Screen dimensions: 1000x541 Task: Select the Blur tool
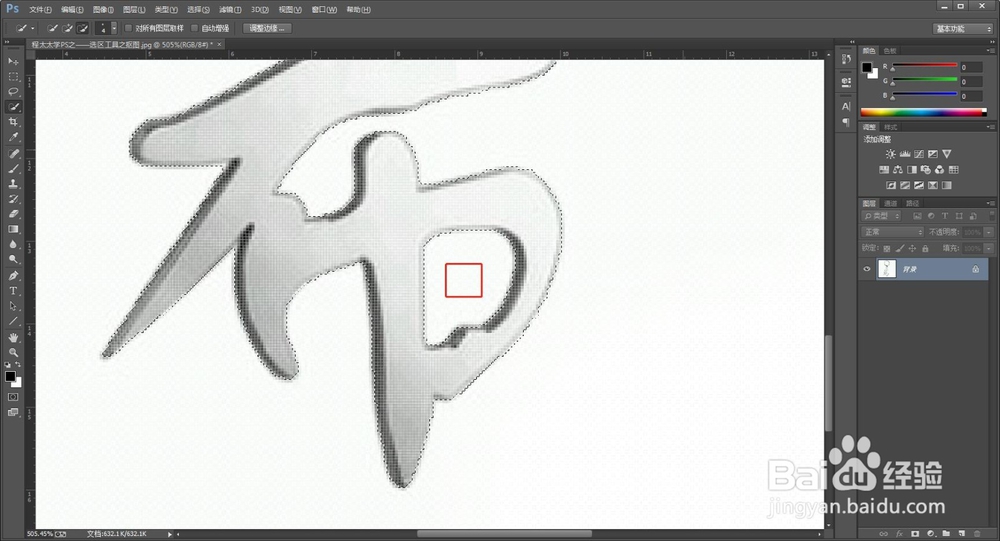coord(13,244)
